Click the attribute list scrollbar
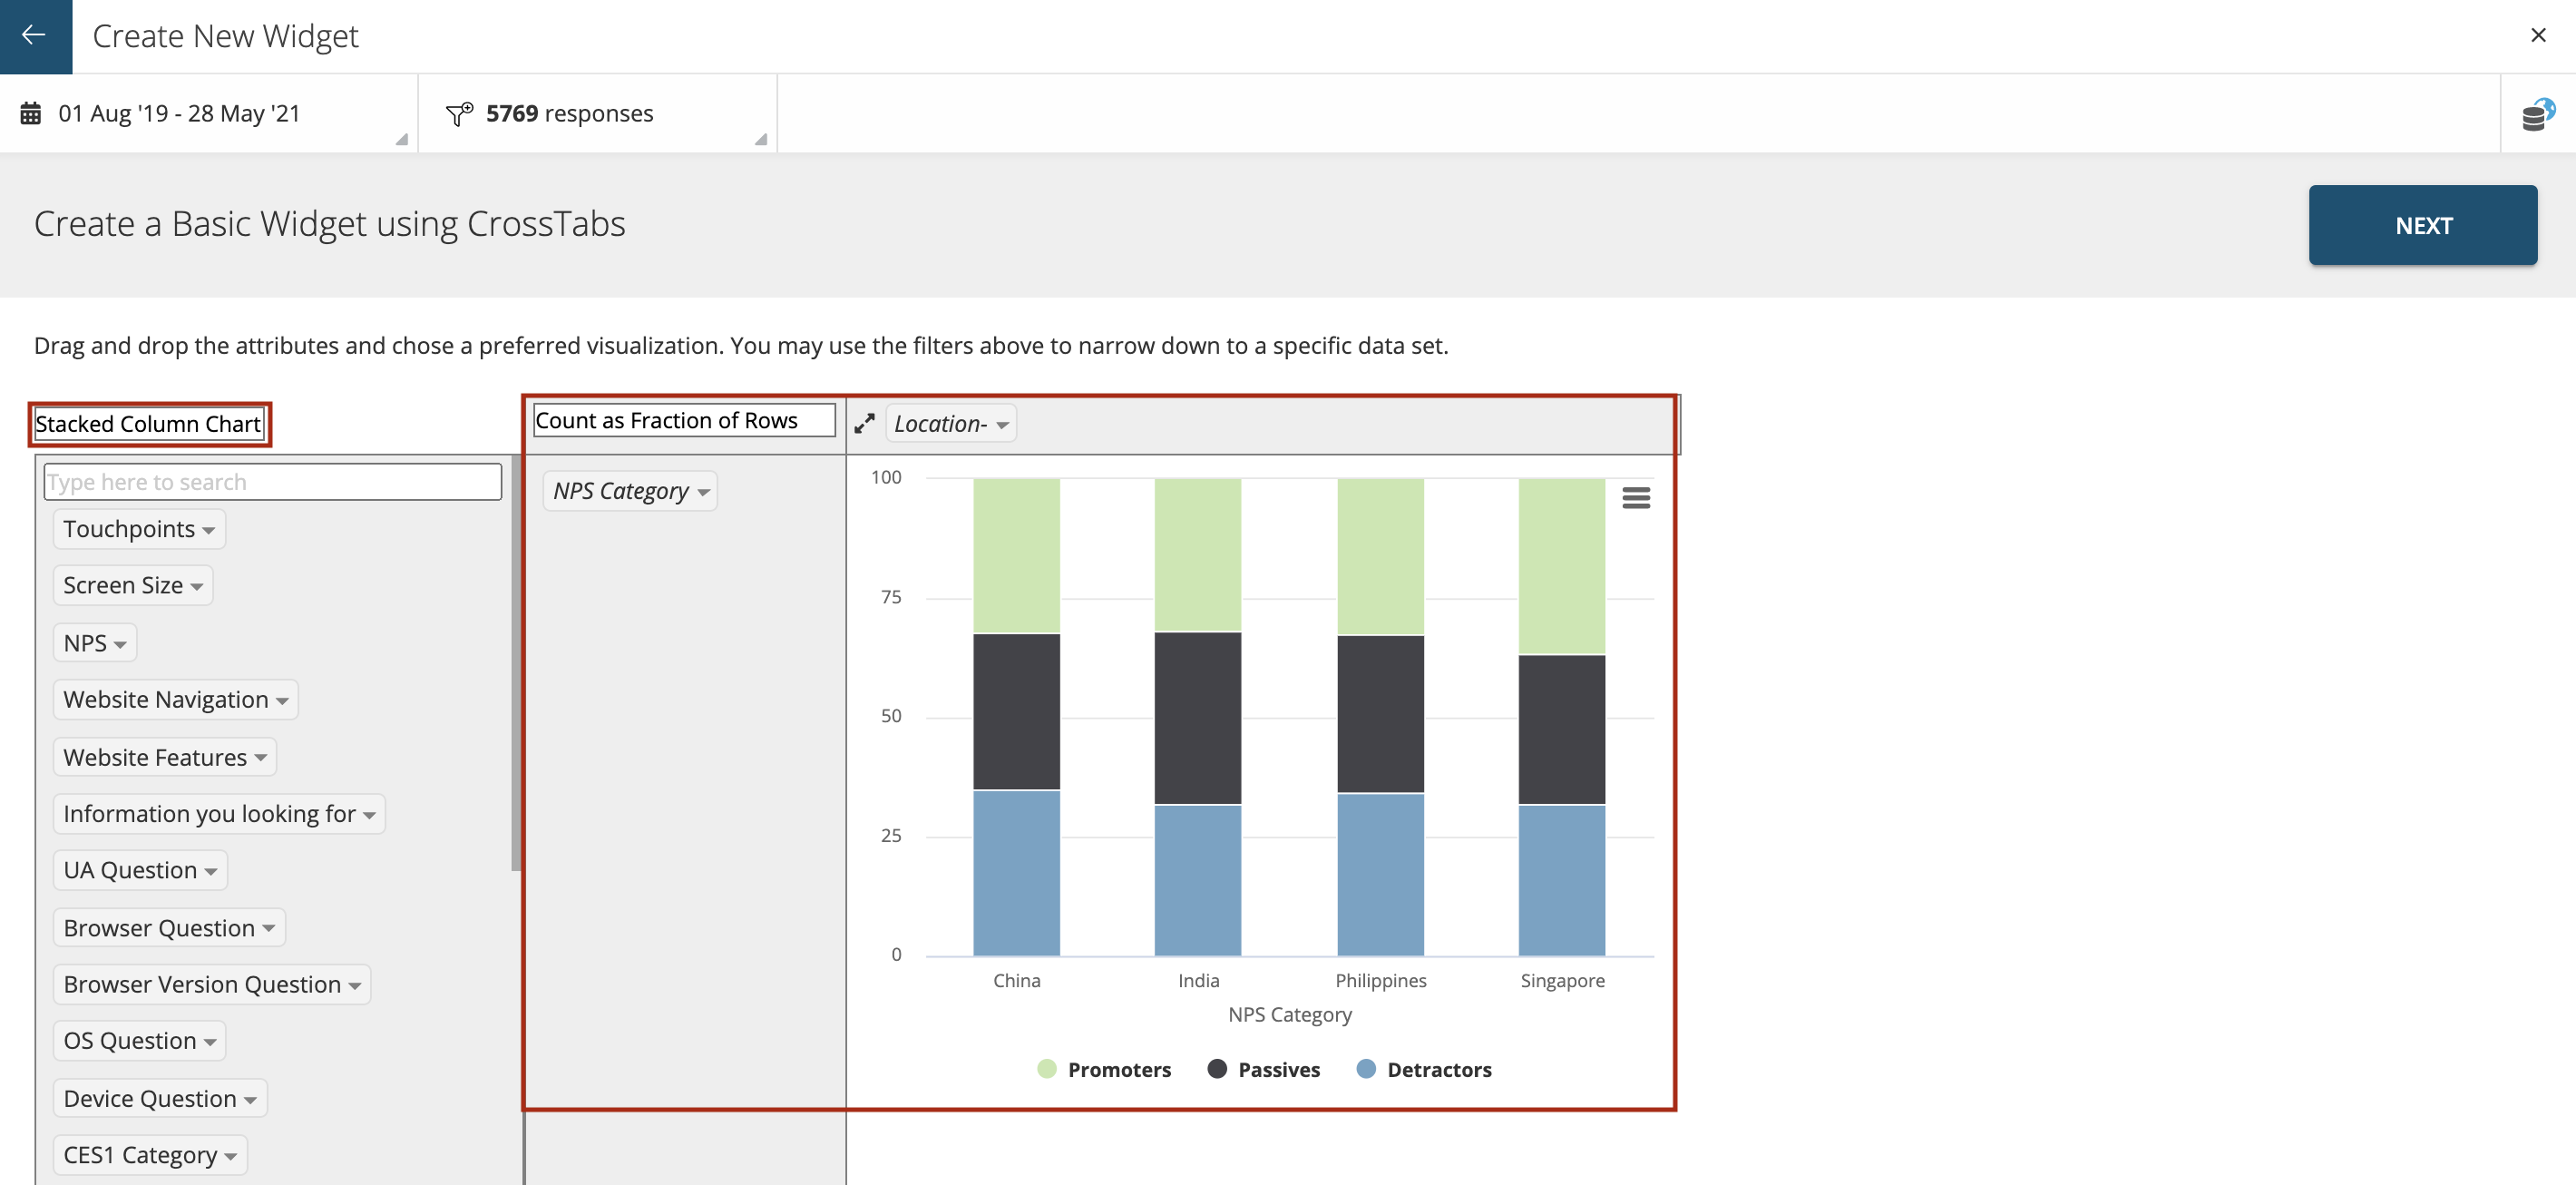This screenshot has width=2576, height=1185. pyautogui.click(x=516, y=663)
